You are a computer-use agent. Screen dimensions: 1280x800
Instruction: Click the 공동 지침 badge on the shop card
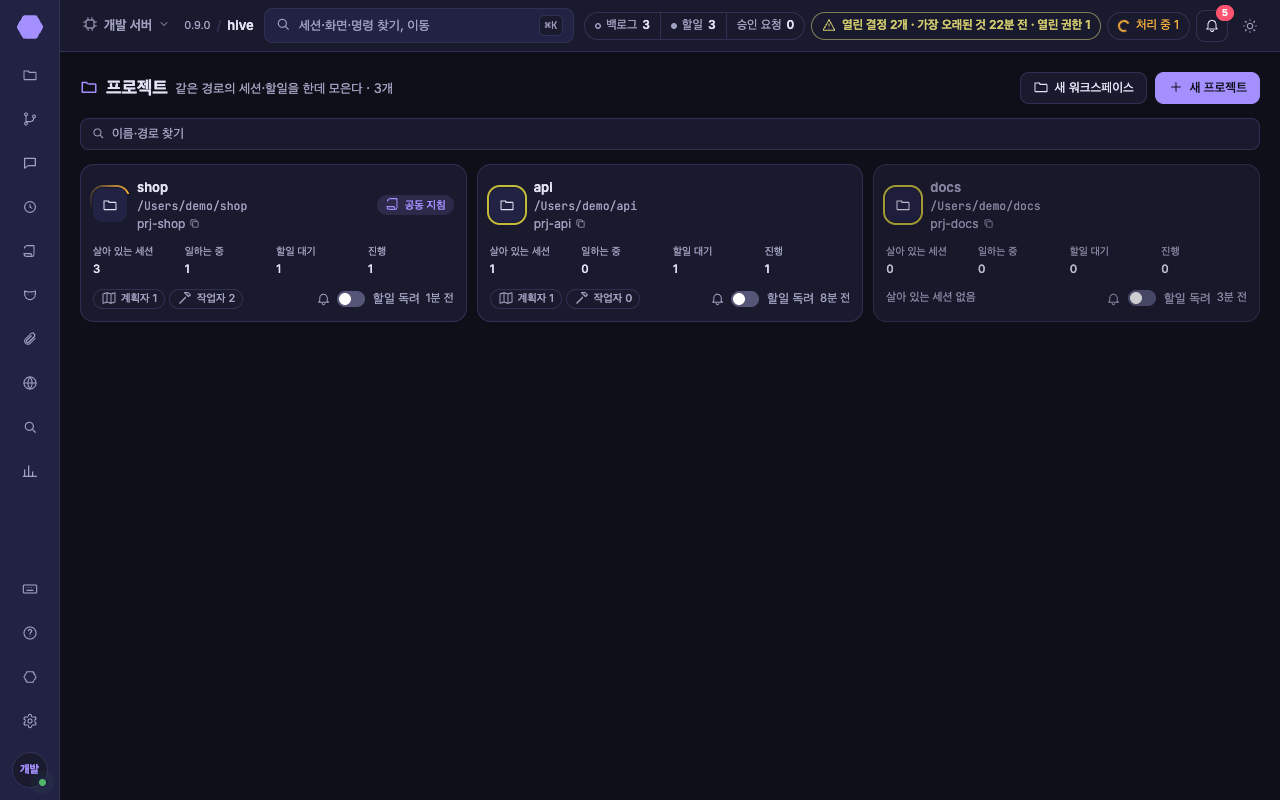(415, 205)
